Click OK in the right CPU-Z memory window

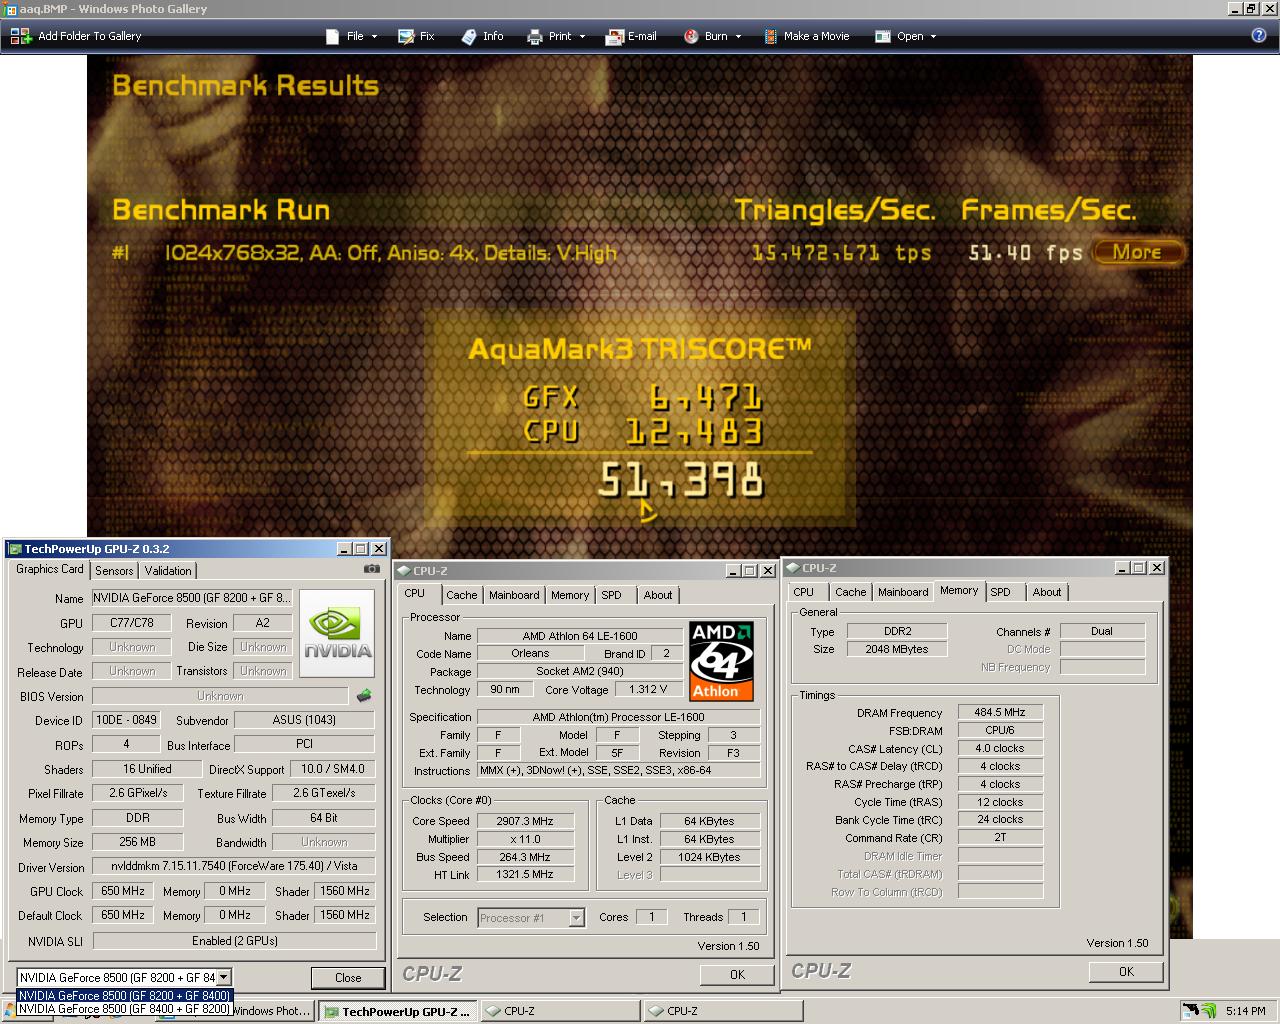coord(1126,971)
